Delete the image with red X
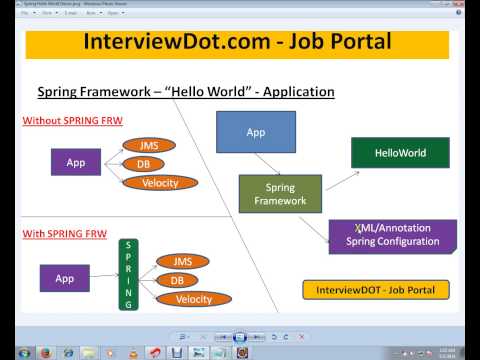Viewport: 480px width, 360px height. [302, 337]
